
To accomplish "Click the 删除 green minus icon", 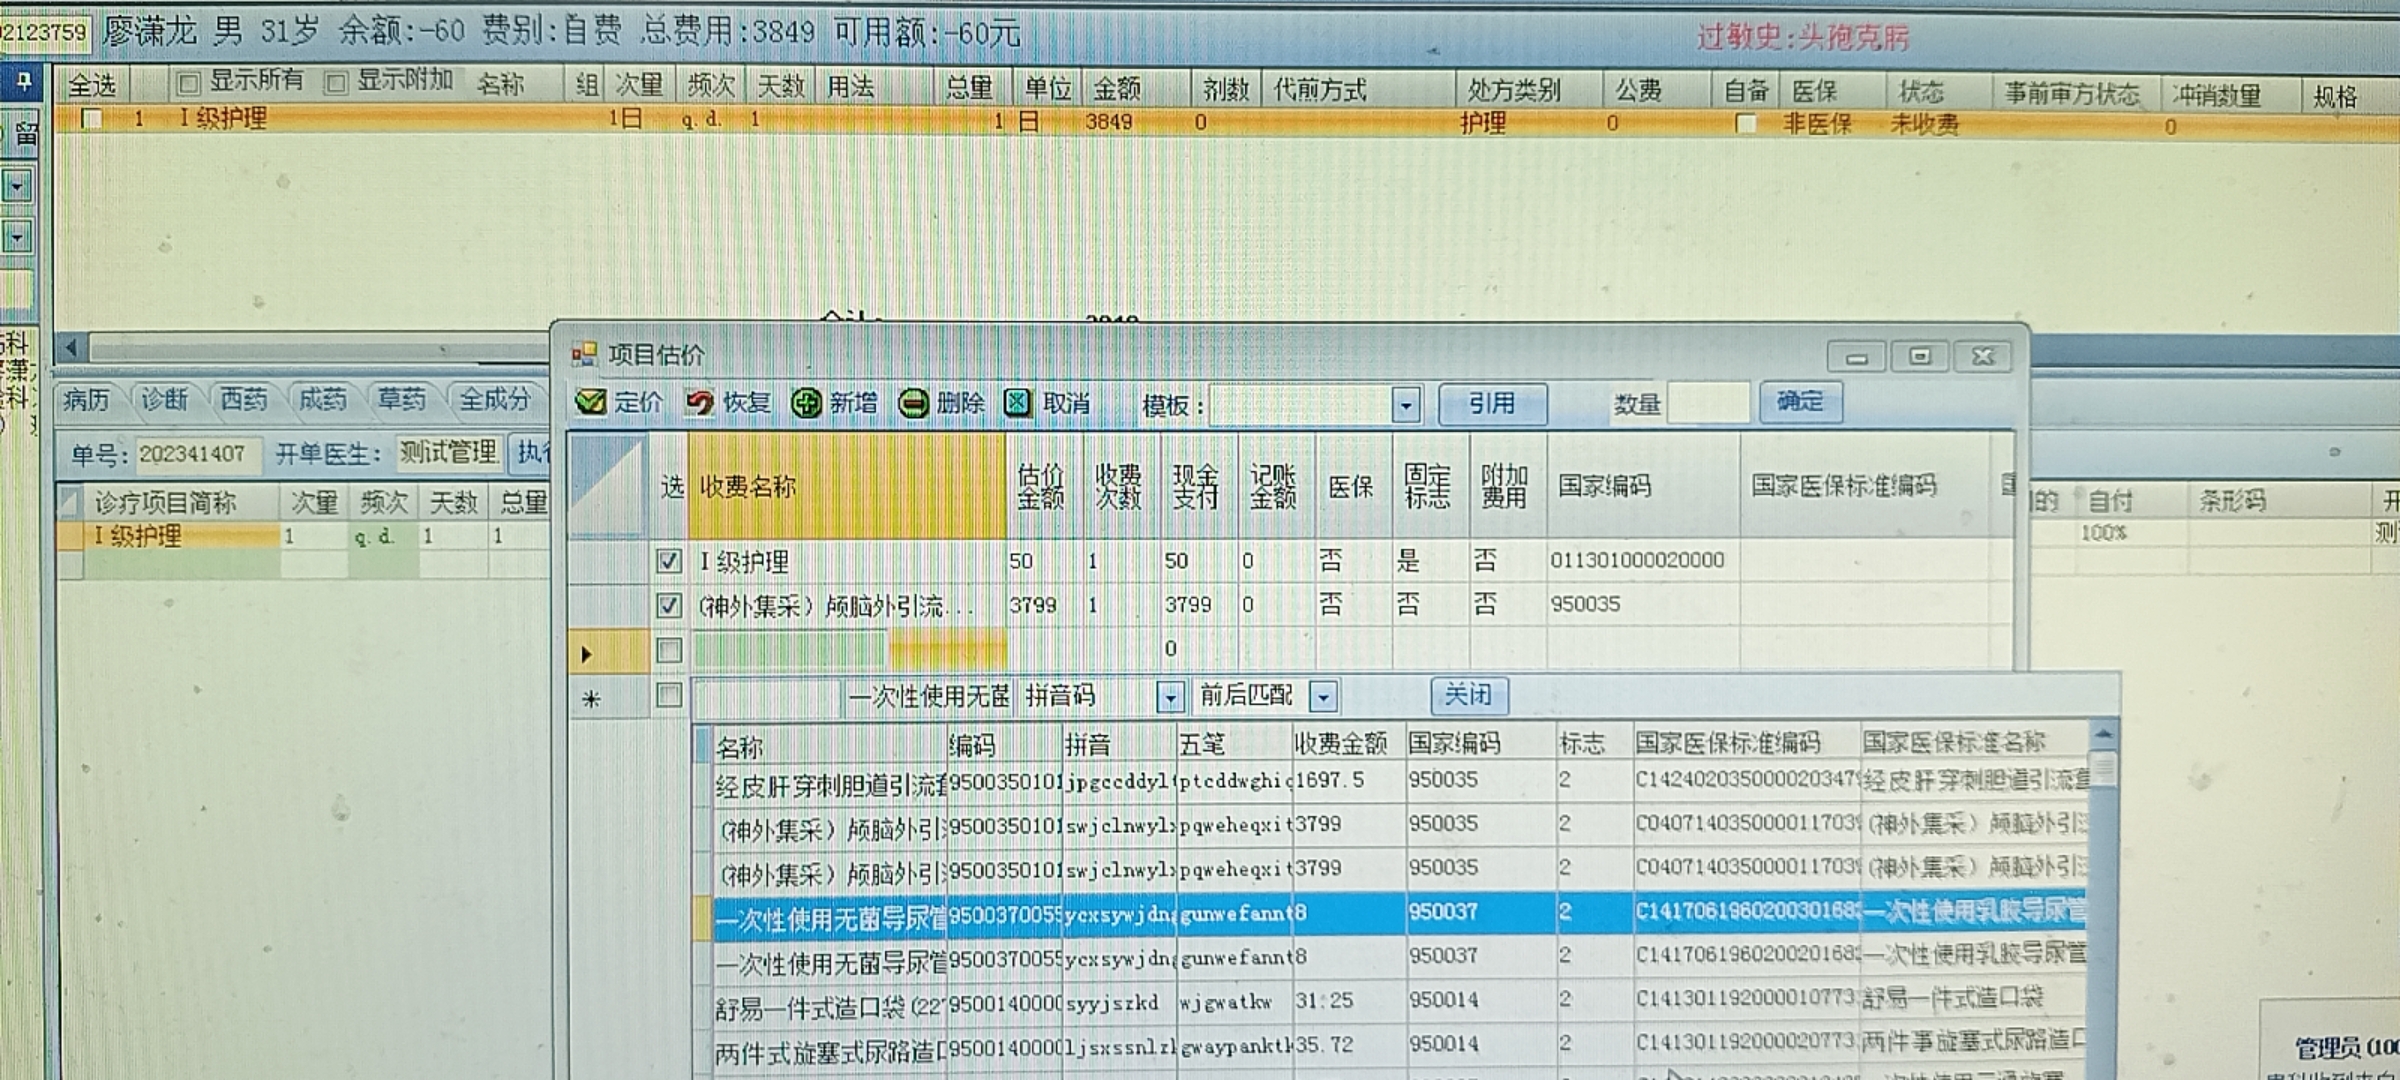I will [913, 403].
